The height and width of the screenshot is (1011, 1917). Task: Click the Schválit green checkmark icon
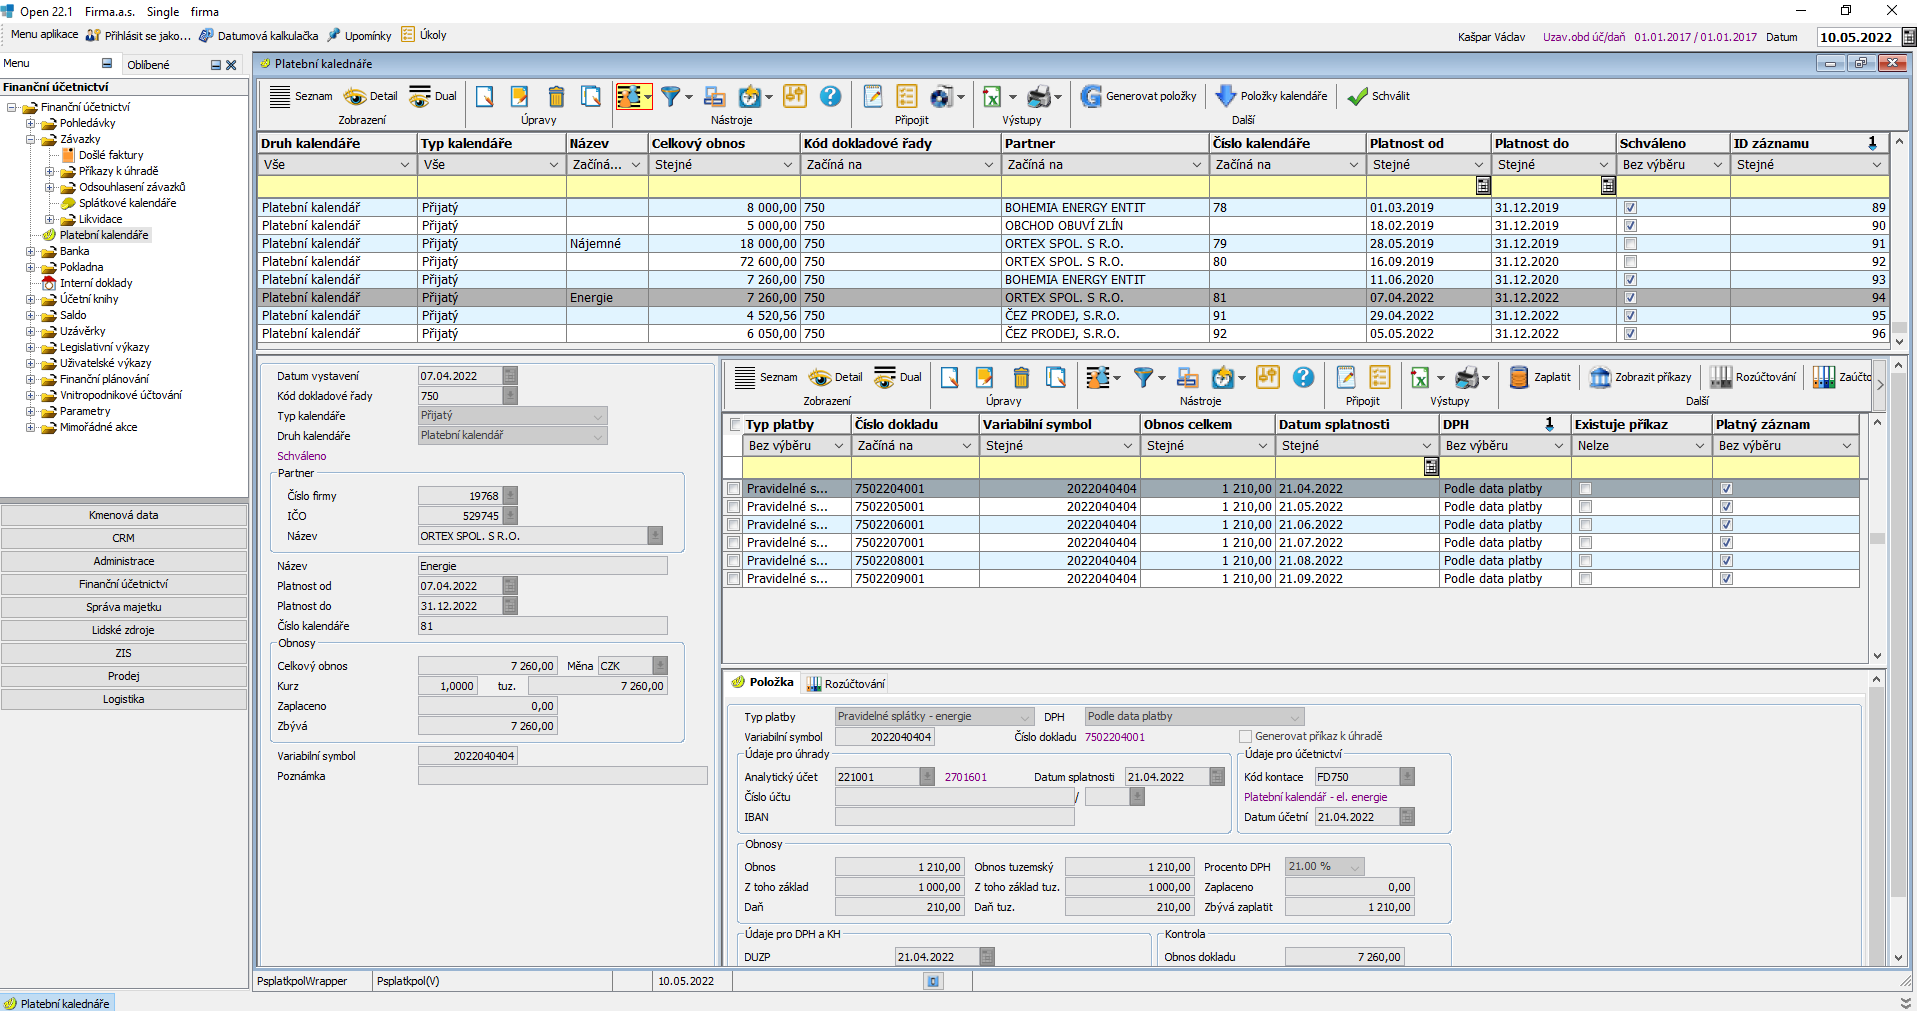point(1357,96)
